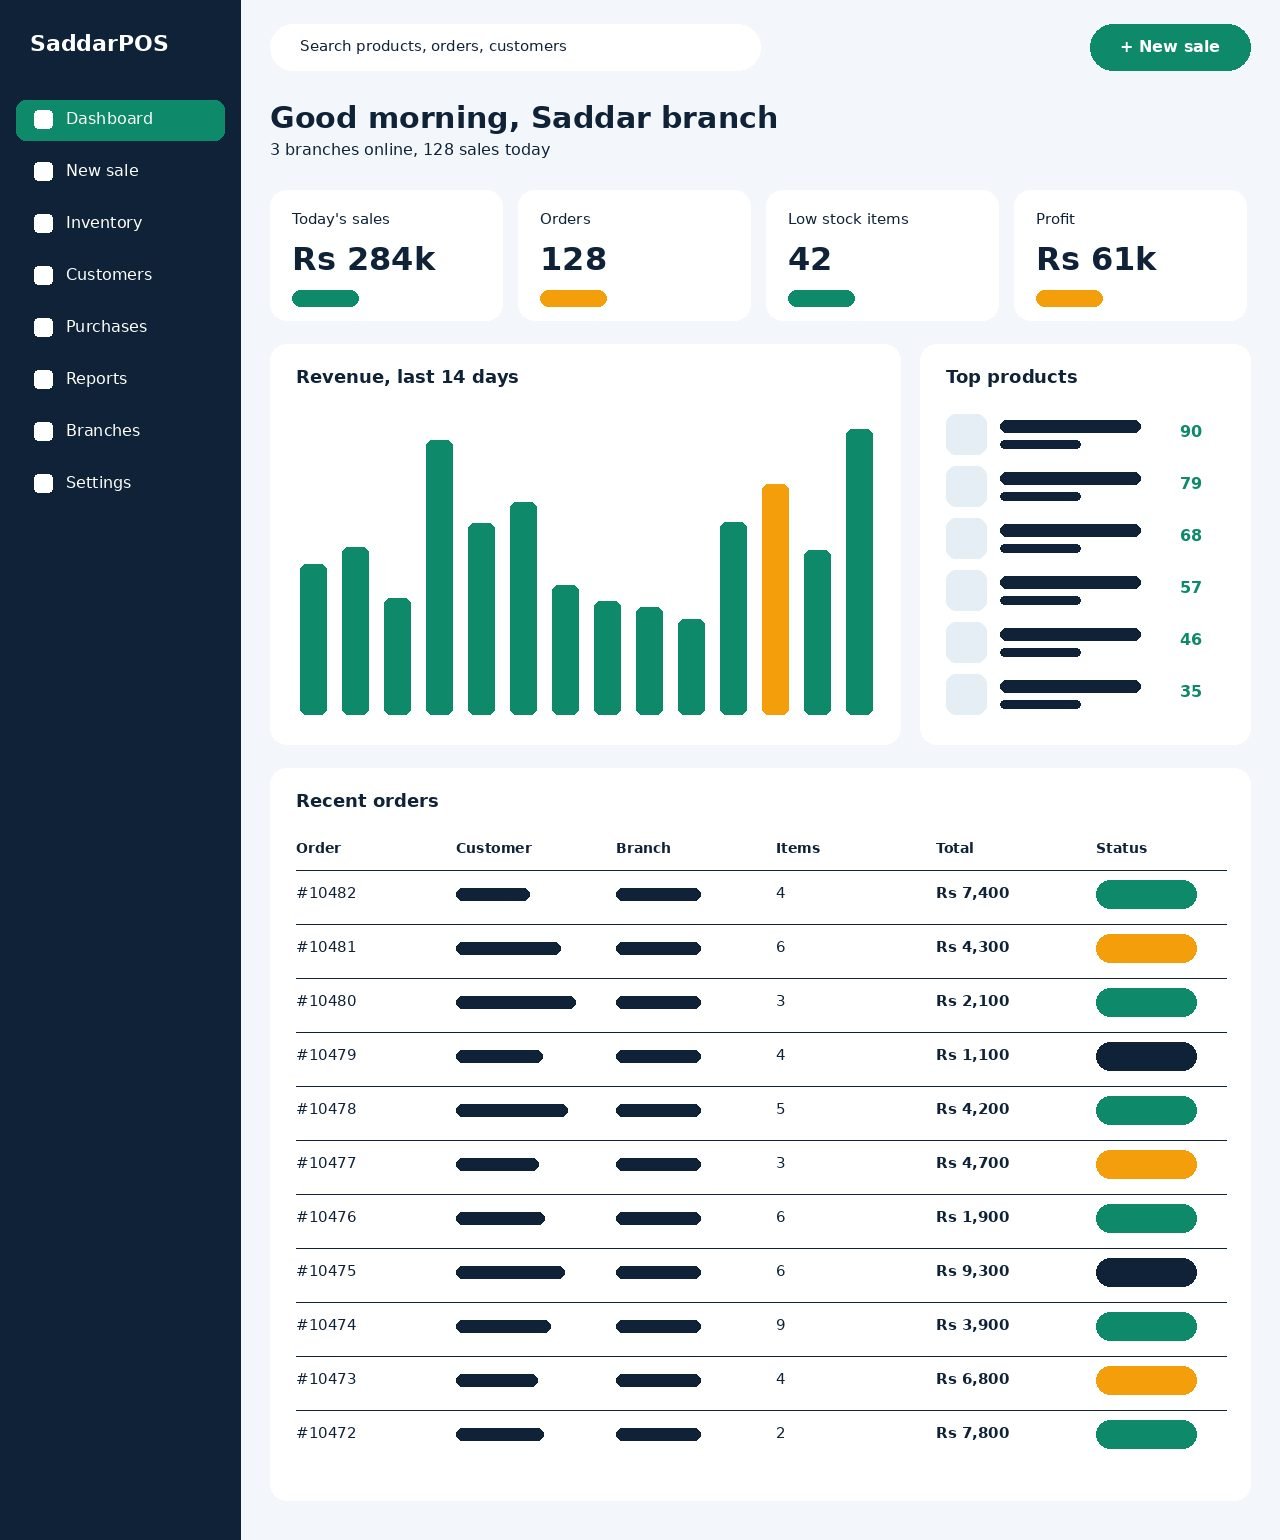The width and height of the screenshot is (1280, 1540).
Task: Click the Dashboard sidebar icon
Action: tap(44, 120)
